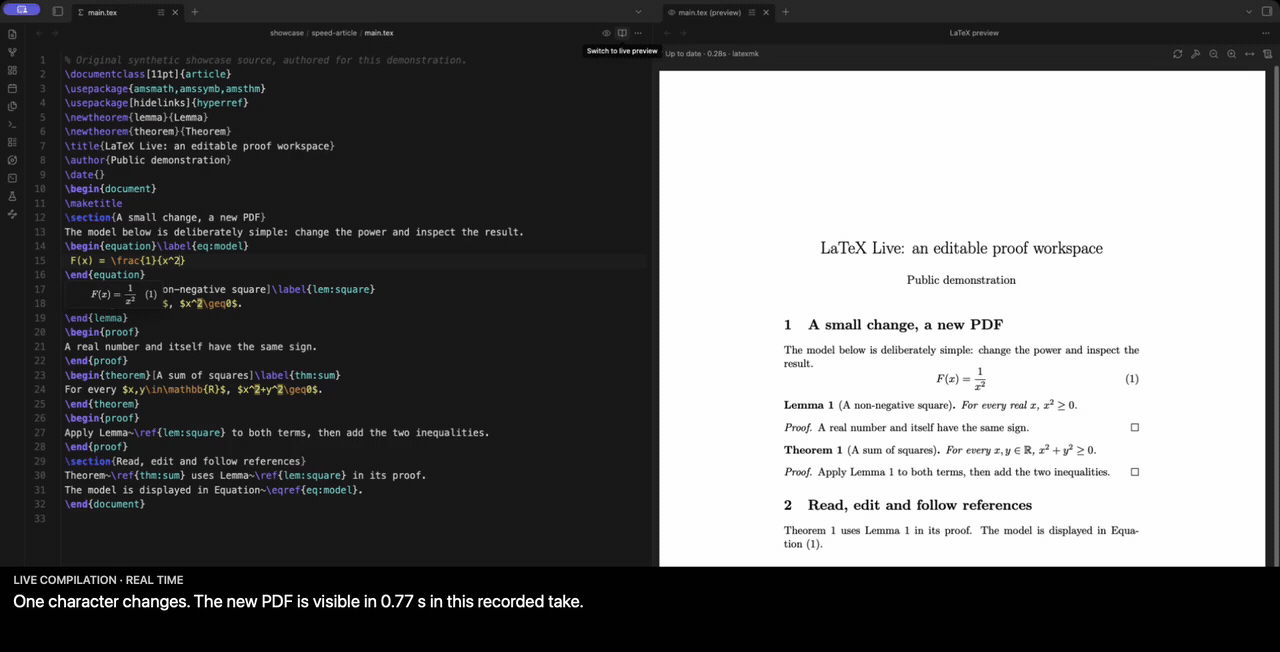Add a new tab in the preview pane
Image resolution: width=1280 pixels, height=652 pixels.
(x=785, y=12)
